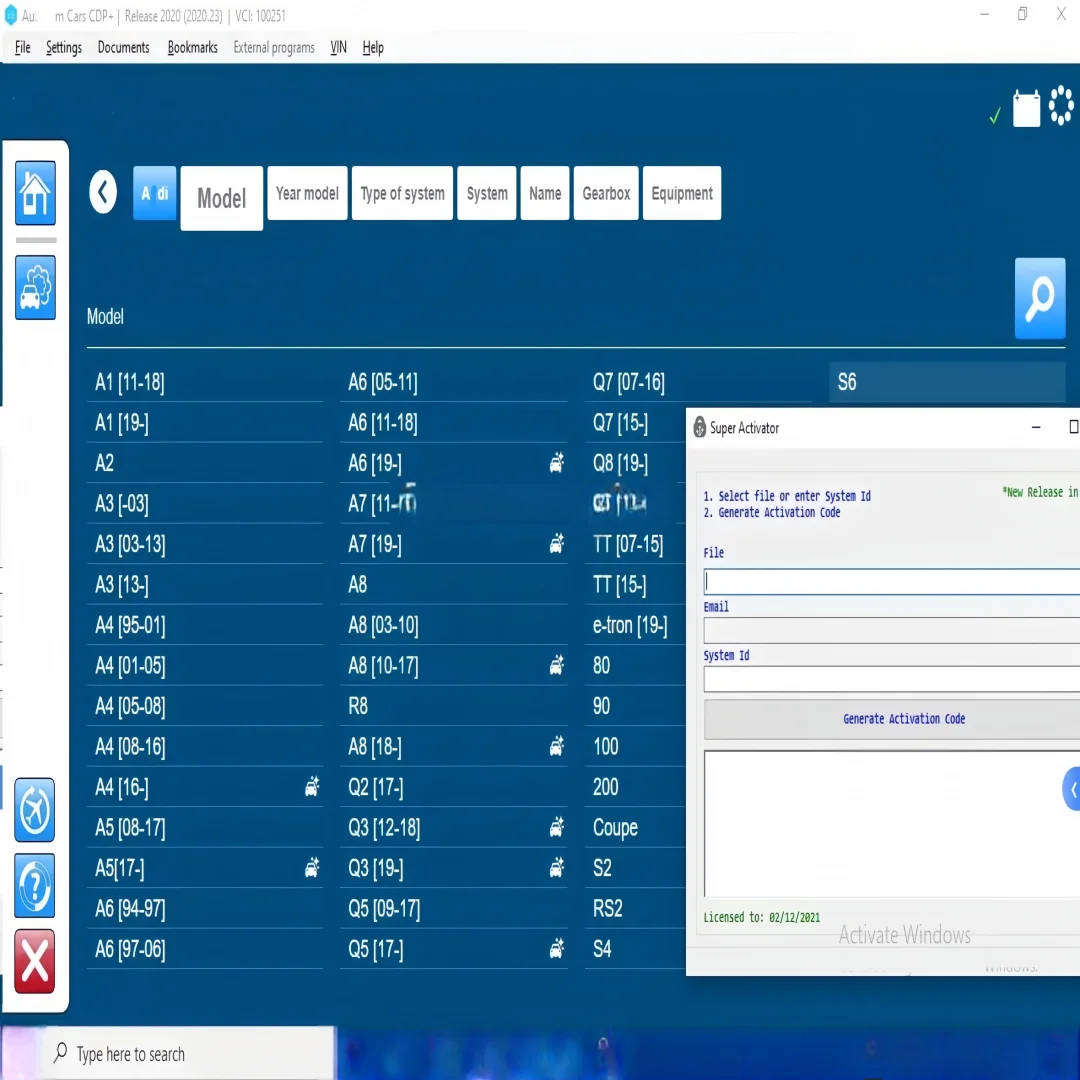Image resolution: width=1080 pixels, height=1080 pixels.
Task: Click the magnifying glass search icon
Action: [x=1039, y=298]
